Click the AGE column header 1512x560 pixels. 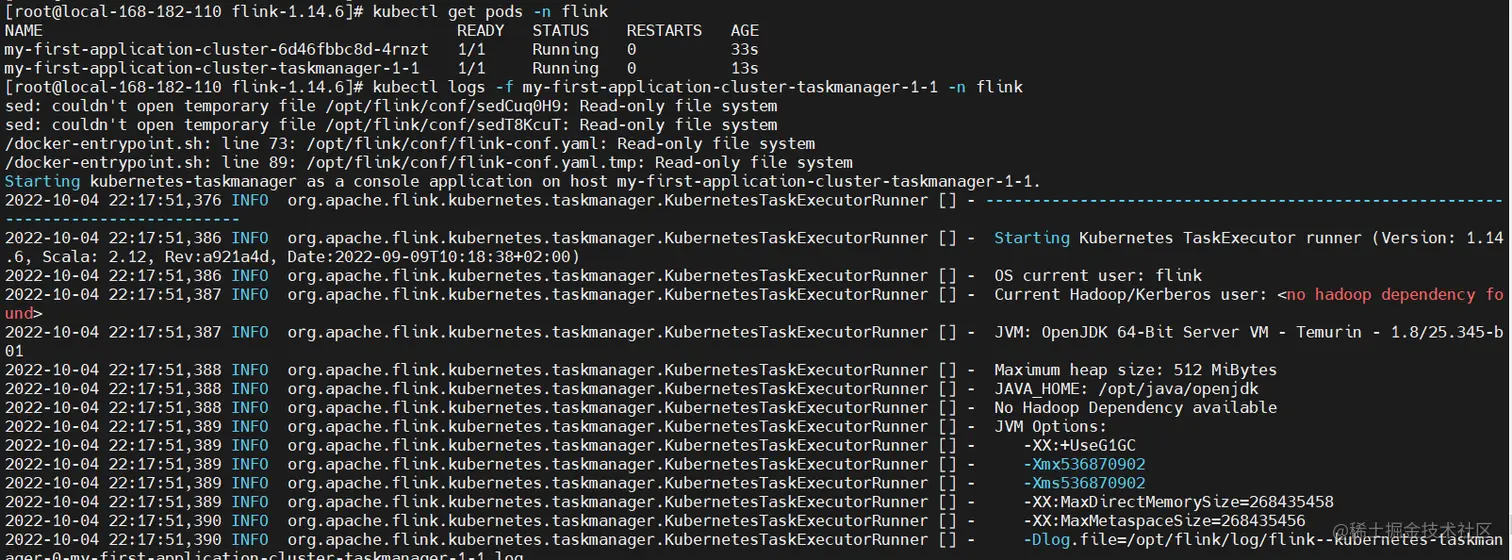coord(744,30)
